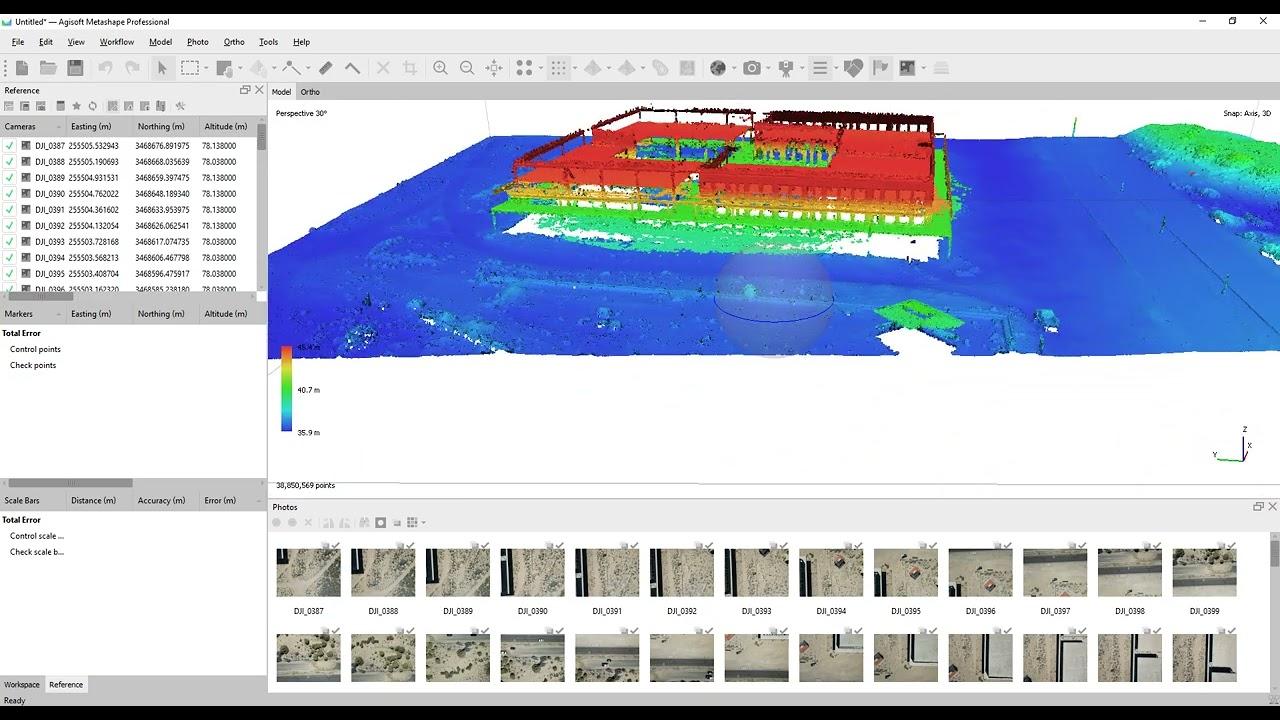Uncheck the DJI_0388 camera checkbox
The width and height of the screenshot is (1280, 720).
[x=9, y=162]
